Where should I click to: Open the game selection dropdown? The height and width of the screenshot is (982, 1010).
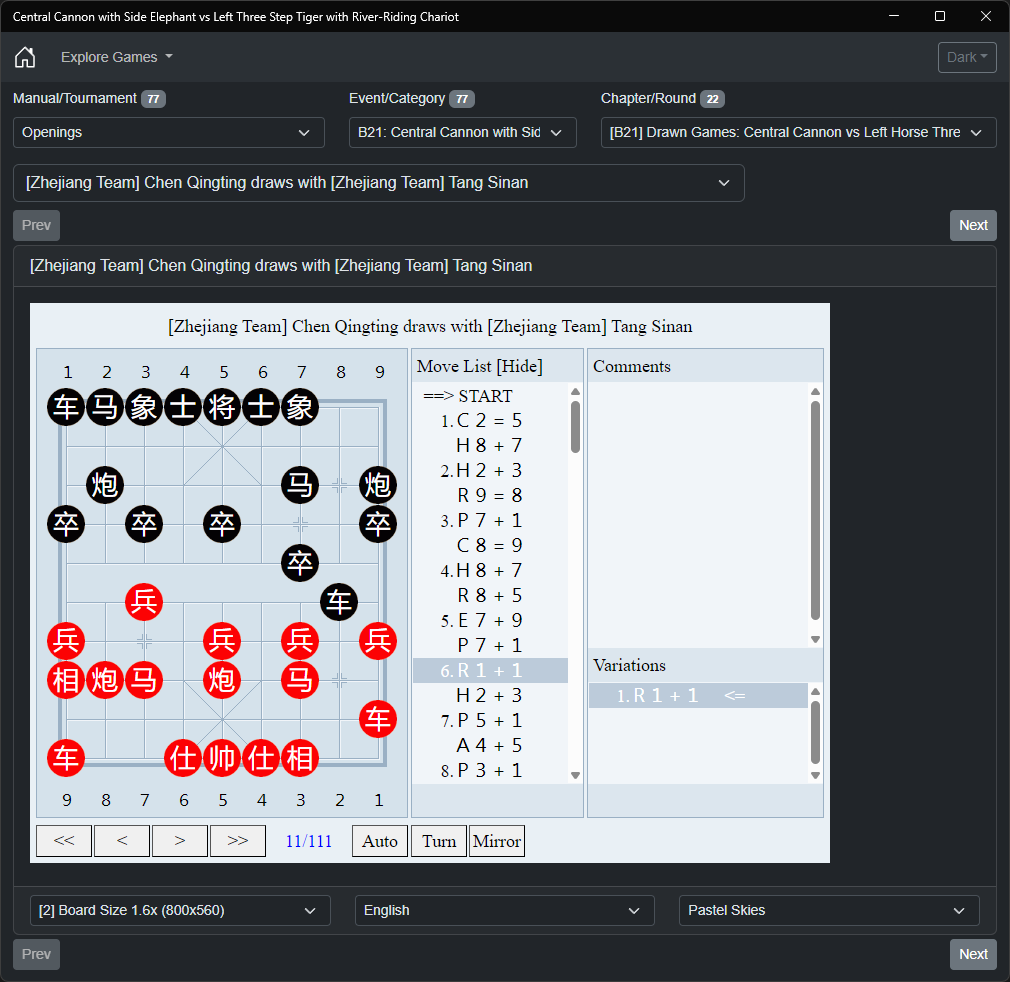point(379,183)
